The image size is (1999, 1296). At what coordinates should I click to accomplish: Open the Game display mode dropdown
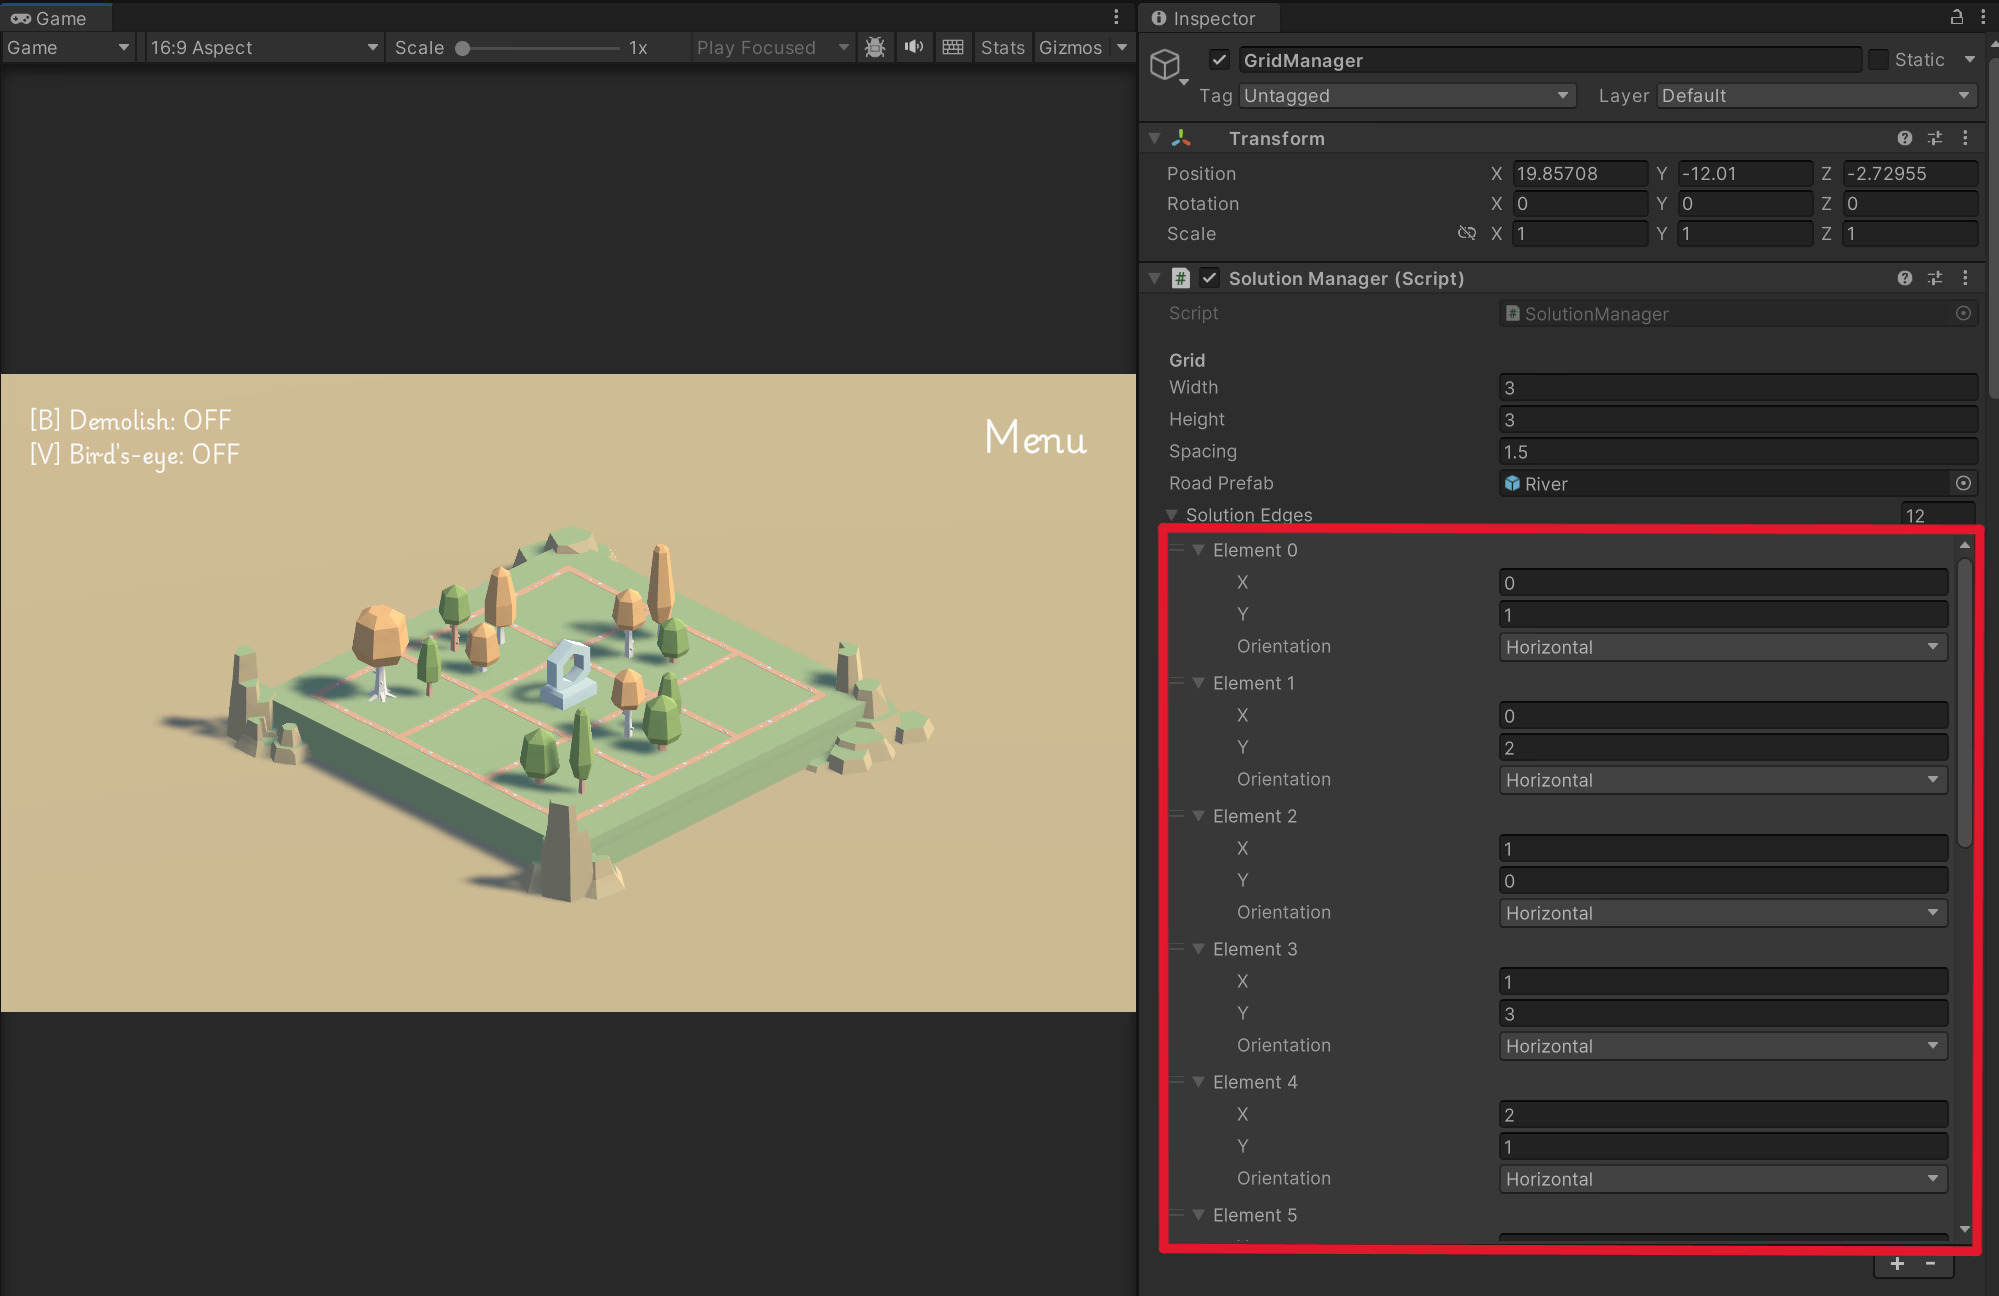point(68,47)
